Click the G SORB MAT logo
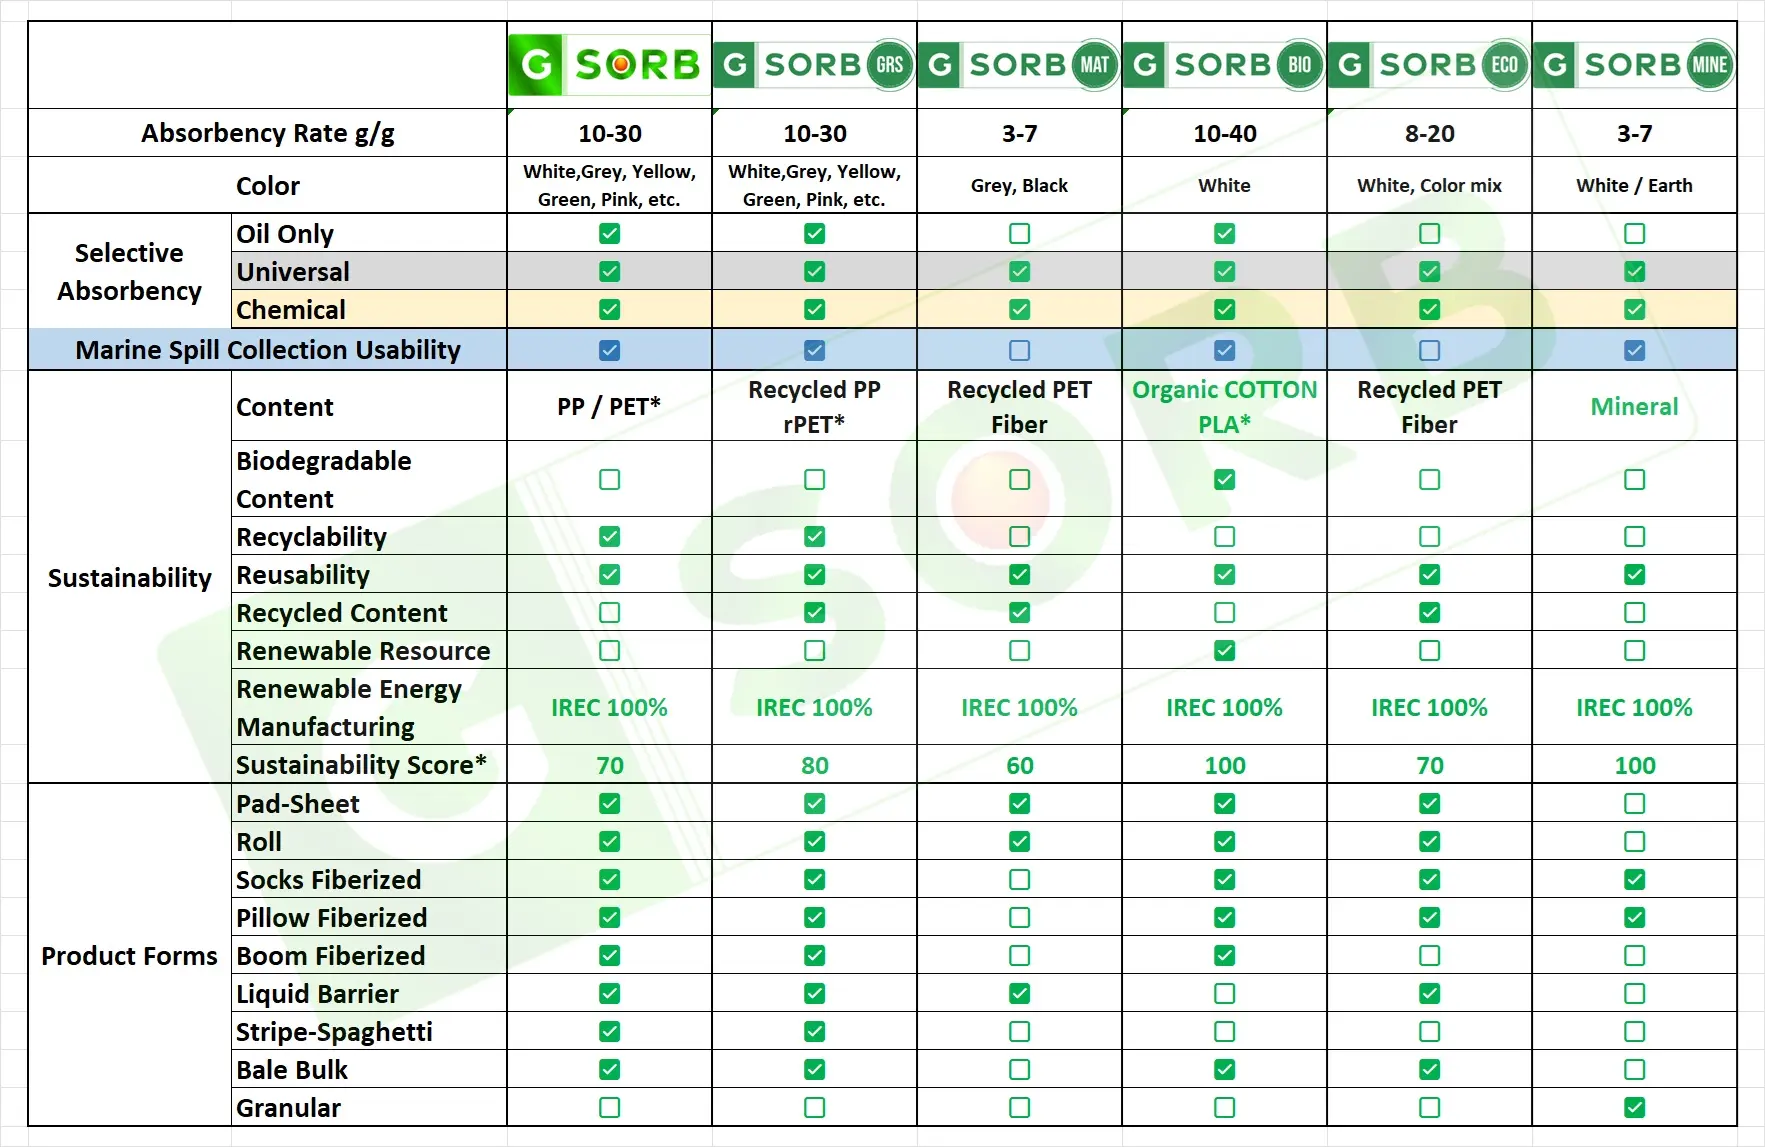Image resolution: width=1765 pixels, height=1147 pixels. [1019, 65]
